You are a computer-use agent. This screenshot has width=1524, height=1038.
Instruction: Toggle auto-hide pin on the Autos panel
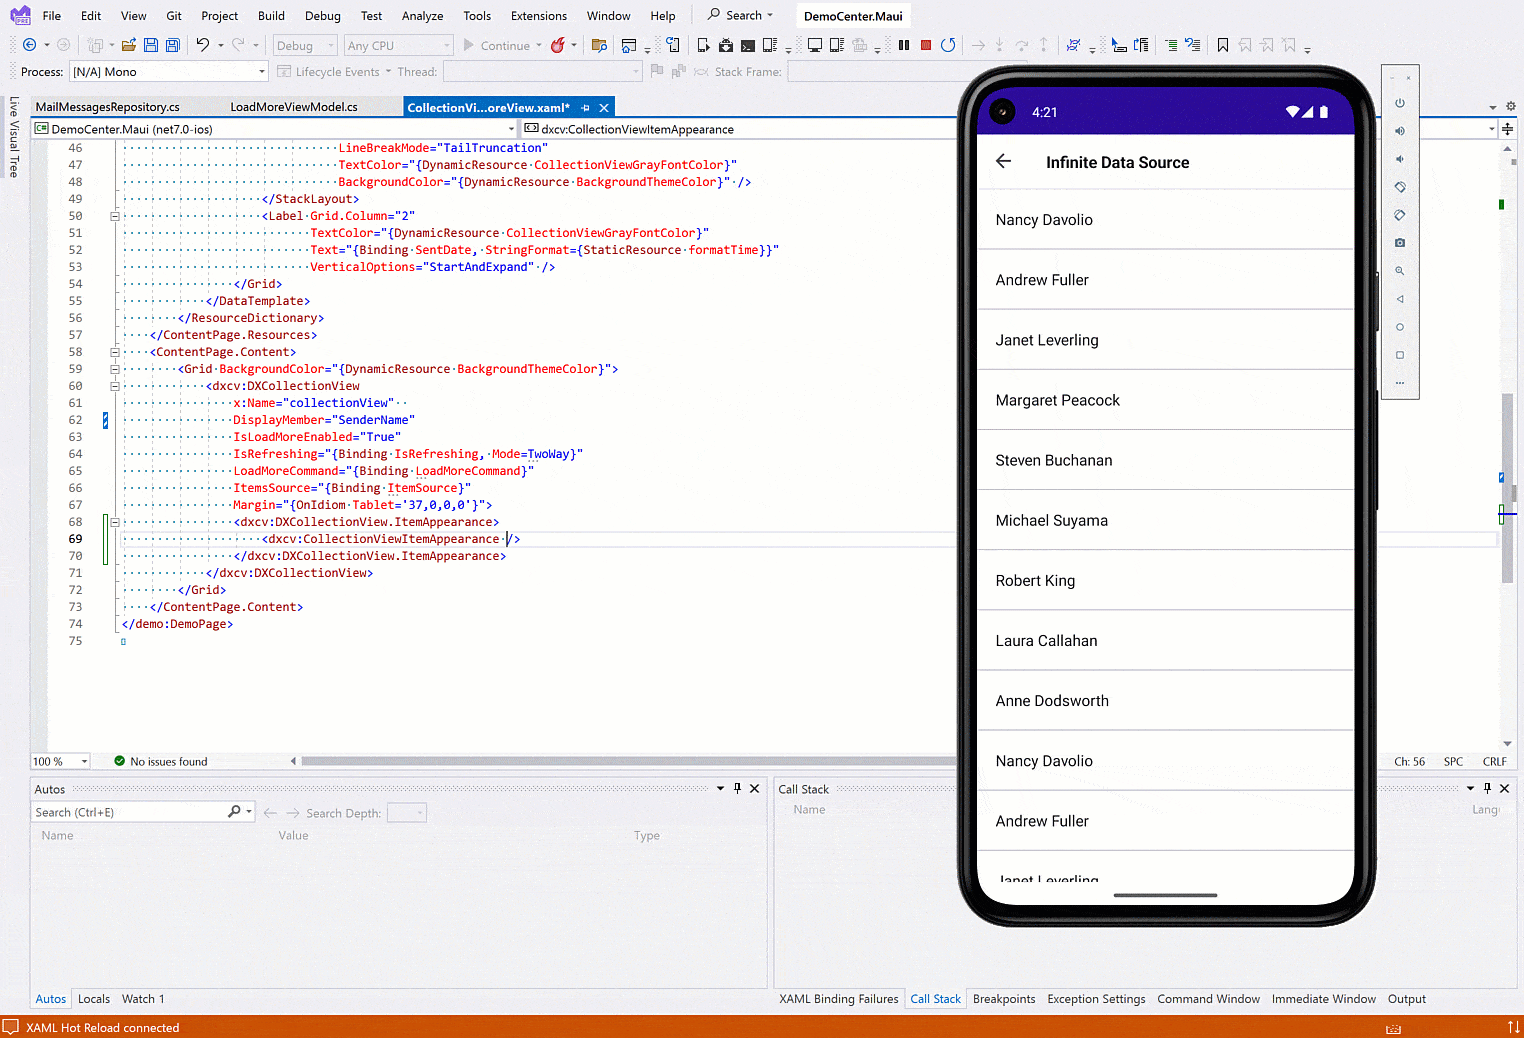738,788
